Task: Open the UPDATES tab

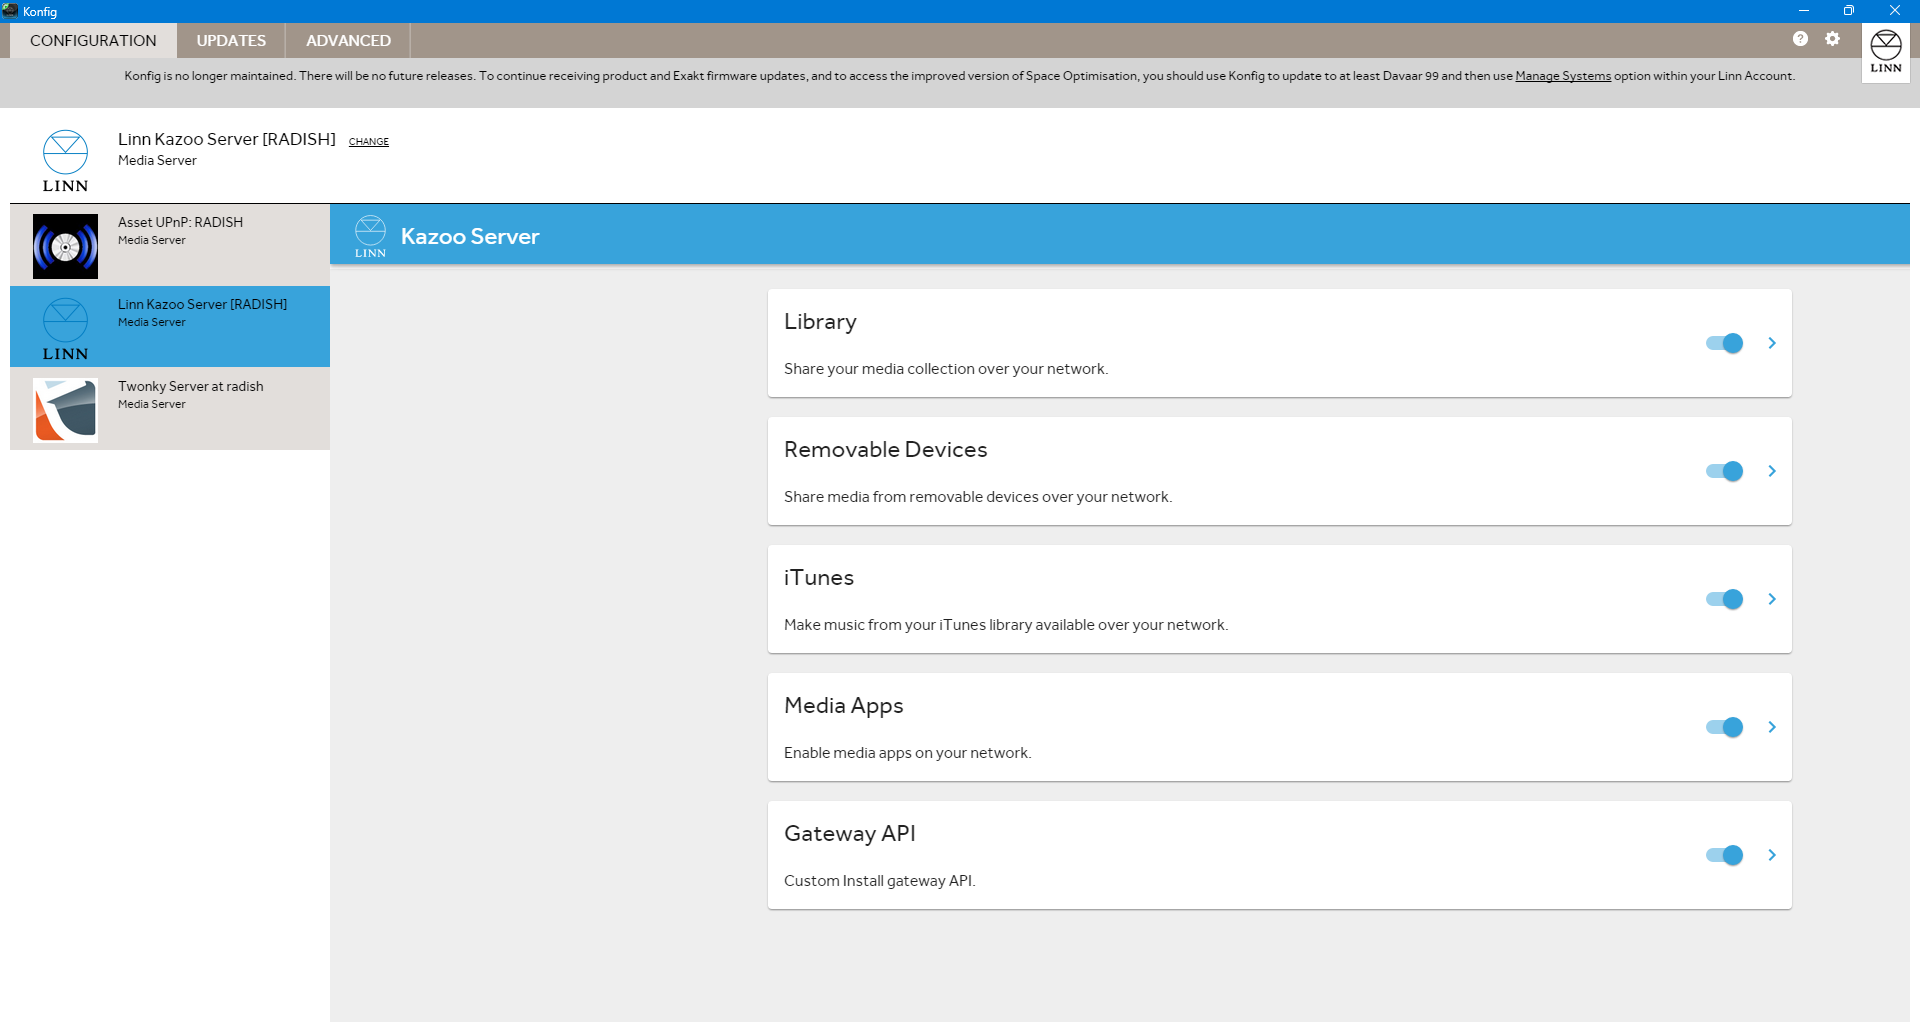Action: (231, 41)
